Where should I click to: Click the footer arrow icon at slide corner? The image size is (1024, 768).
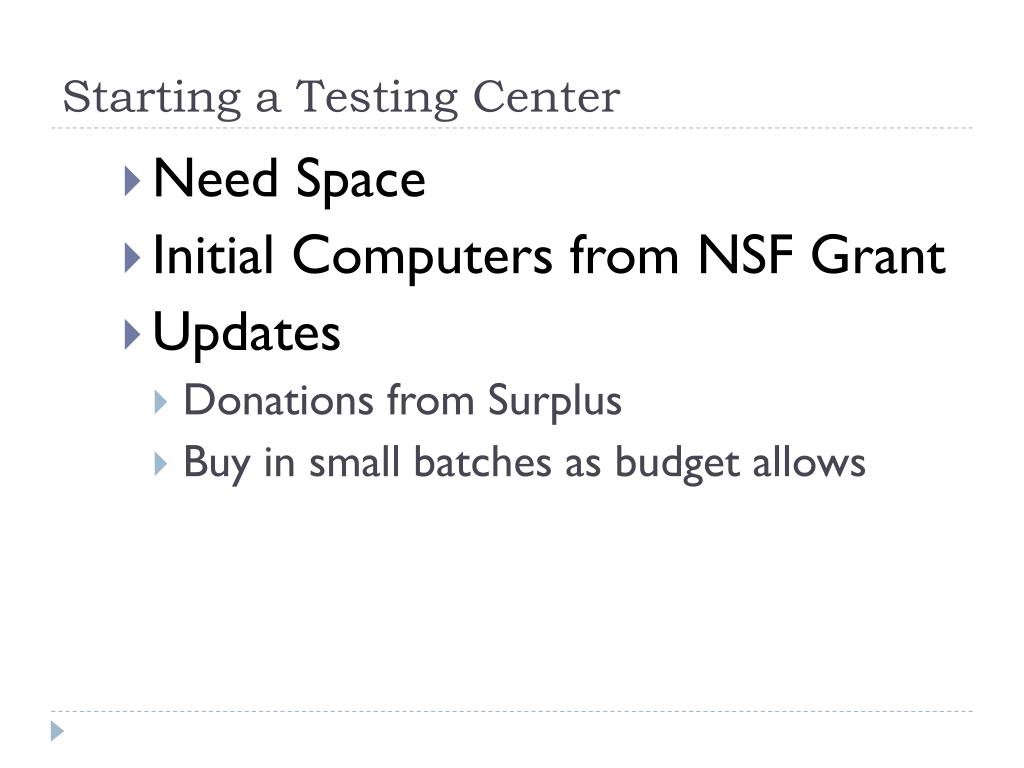pos(57,731)
